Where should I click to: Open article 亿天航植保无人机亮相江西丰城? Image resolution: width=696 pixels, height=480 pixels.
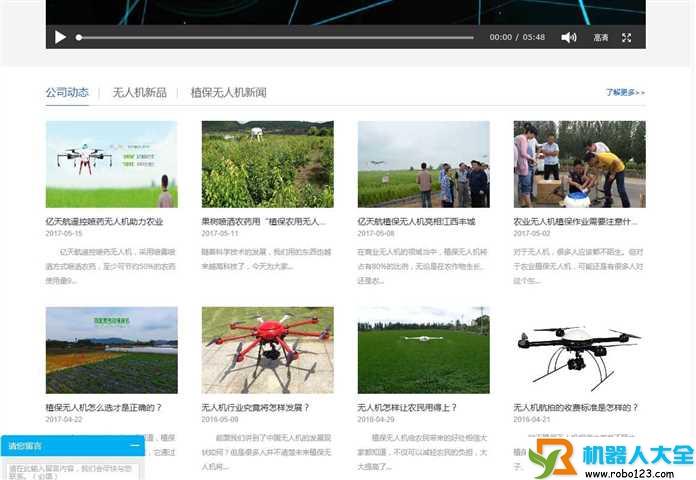pyautogui.click(x=416, y=221)
